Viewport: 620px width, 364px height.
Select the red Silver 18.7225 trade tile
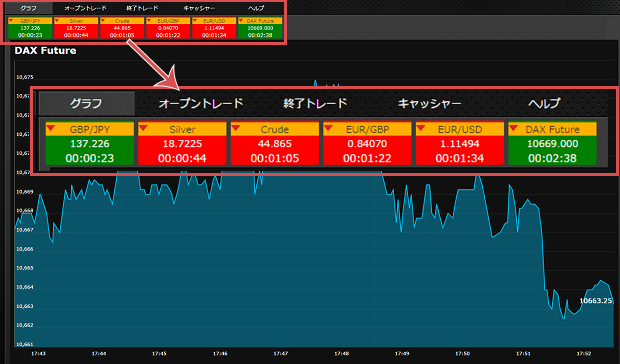click(x=182, y=143)
